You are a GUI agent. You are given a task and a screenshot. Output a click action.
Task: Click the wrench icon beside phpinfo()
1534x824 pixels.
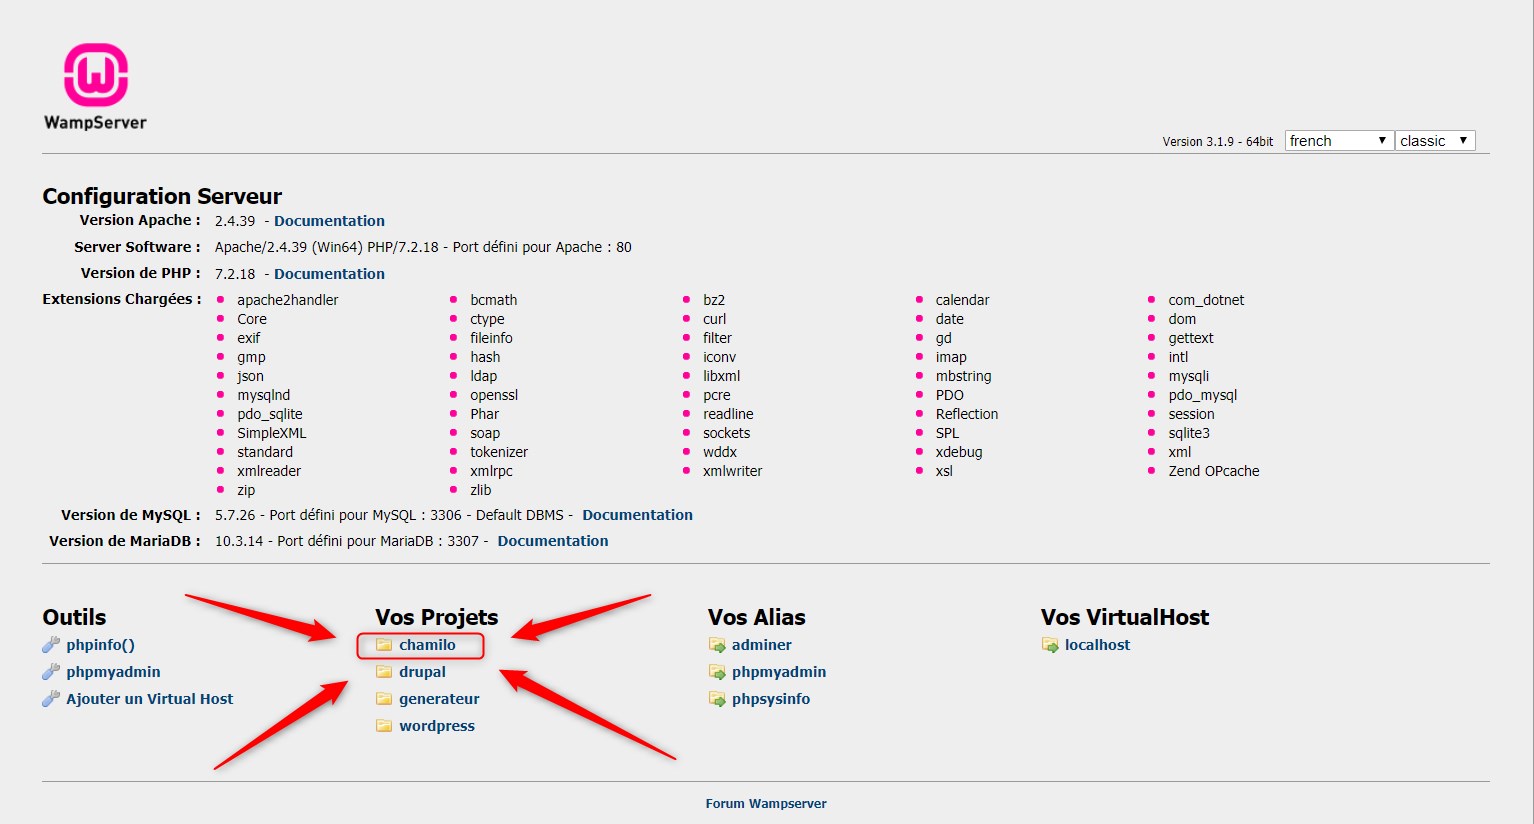[x=51, y=645]
